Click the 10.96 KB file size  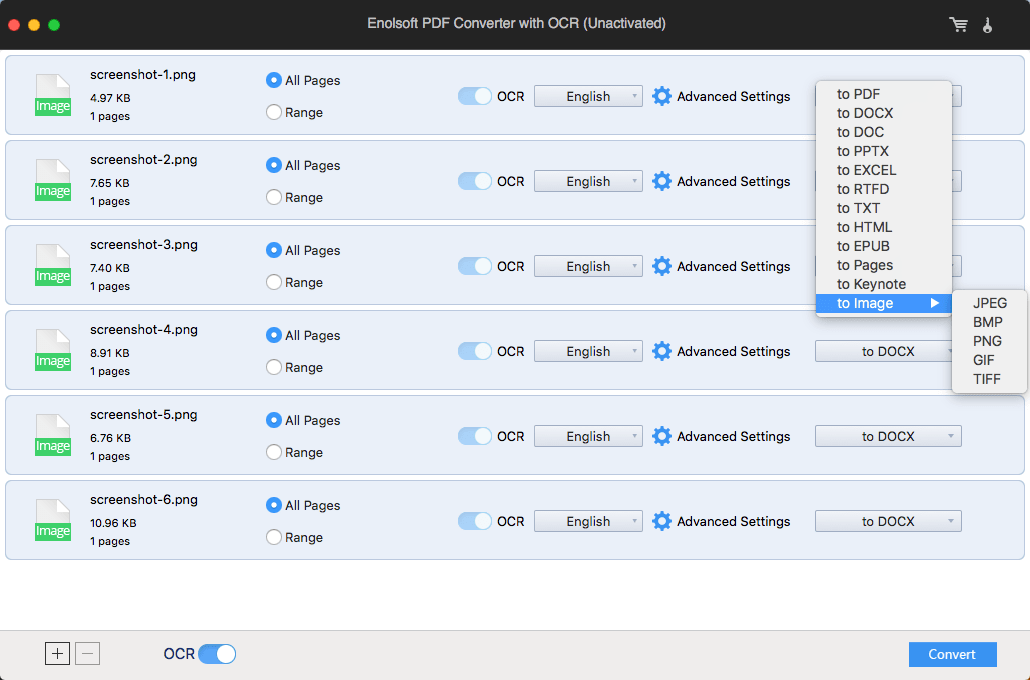pos(113,524)
